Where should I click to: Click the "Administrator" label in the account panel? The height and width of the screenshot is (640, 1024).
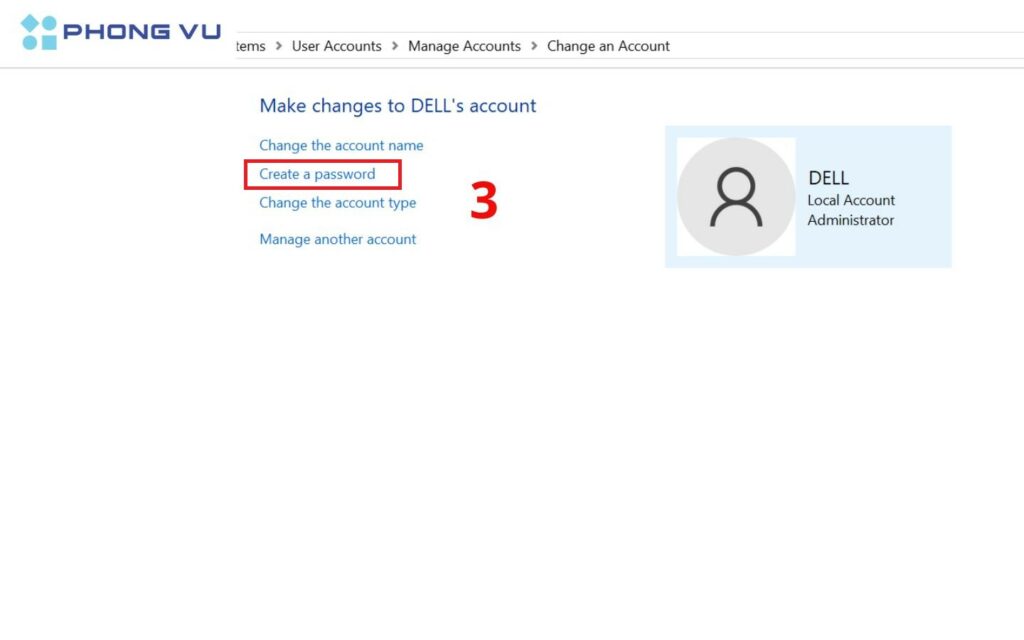(x=850, y=220)
